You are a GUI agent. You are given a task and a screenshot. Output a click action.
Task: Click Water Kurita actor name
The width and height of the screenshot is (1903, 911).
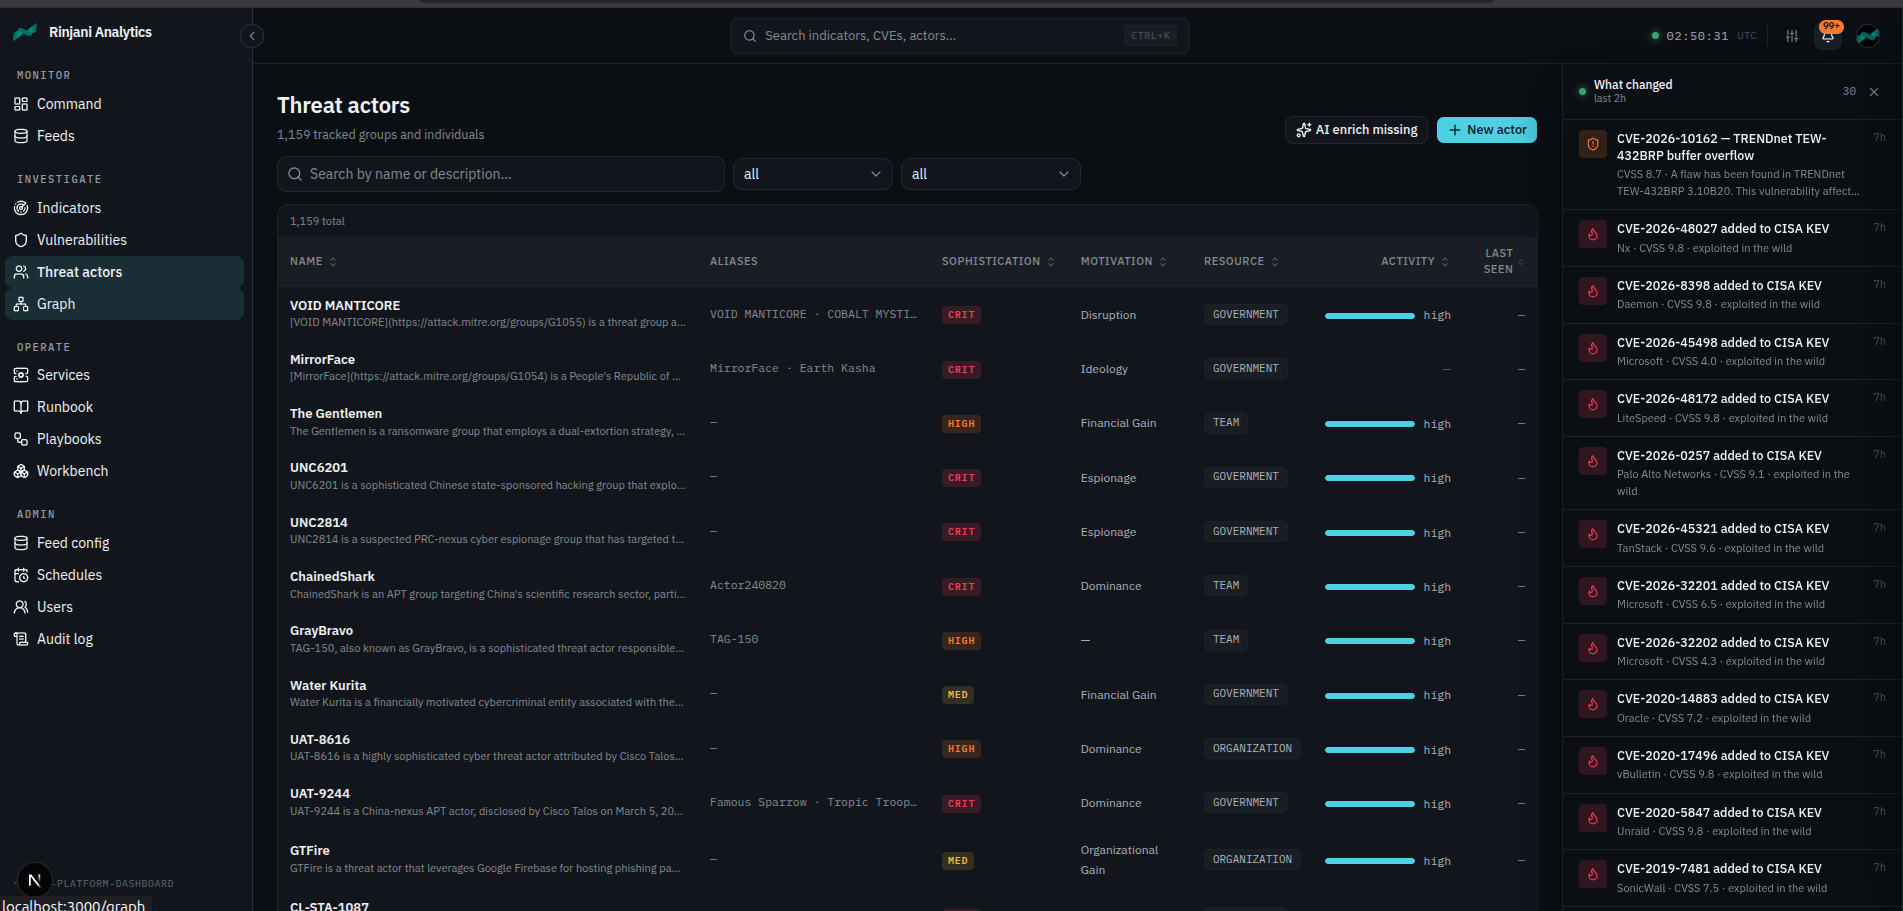pos(328,686)
